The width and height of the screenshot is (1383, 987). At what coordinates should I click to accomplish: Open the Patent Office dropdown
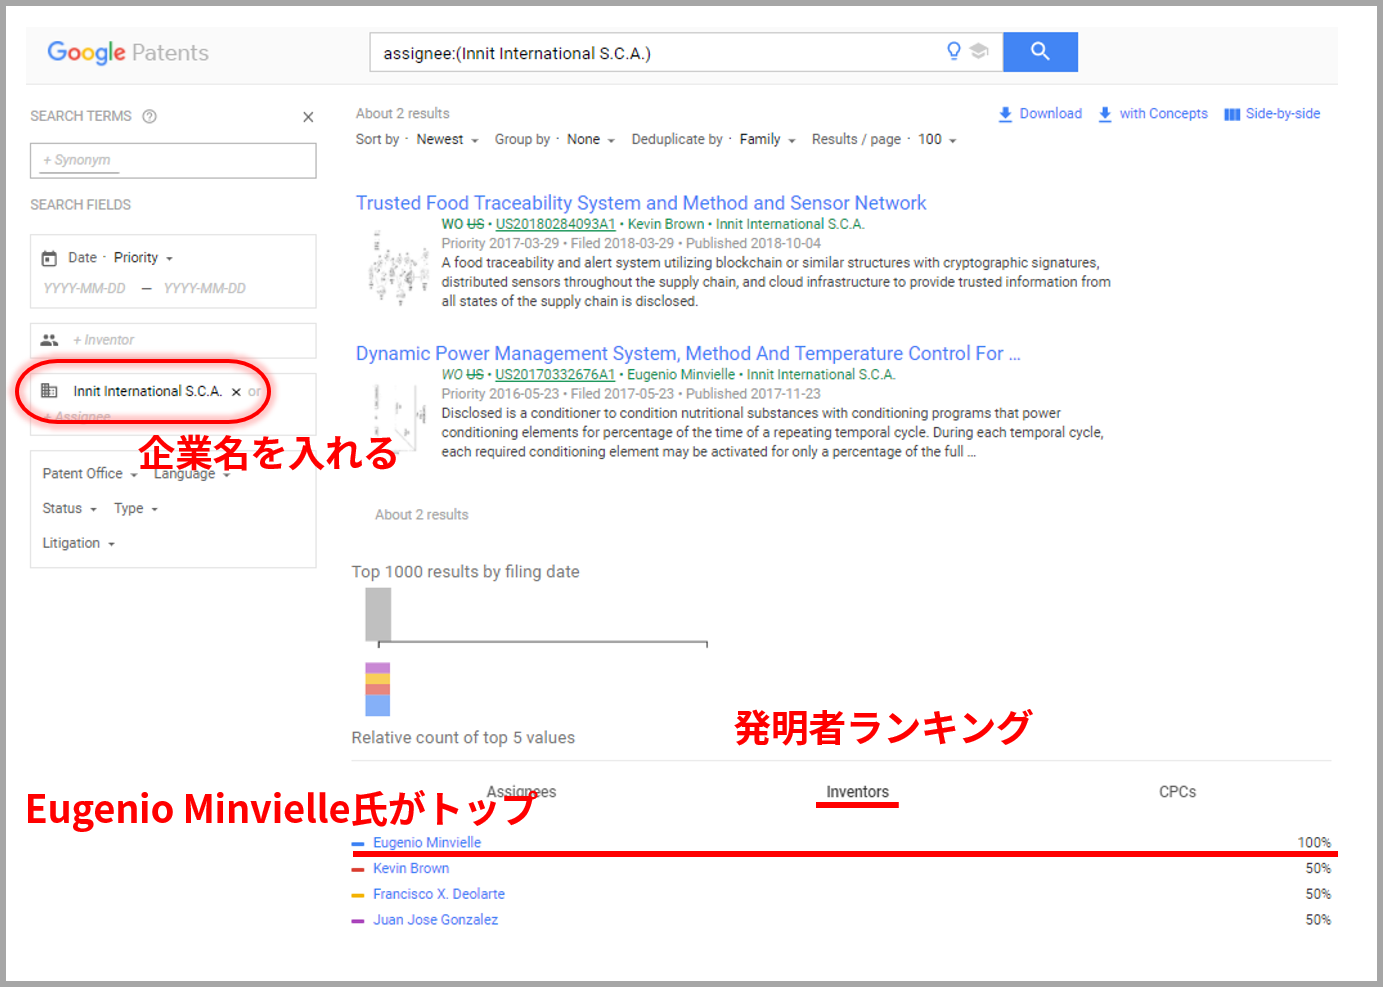90,474
